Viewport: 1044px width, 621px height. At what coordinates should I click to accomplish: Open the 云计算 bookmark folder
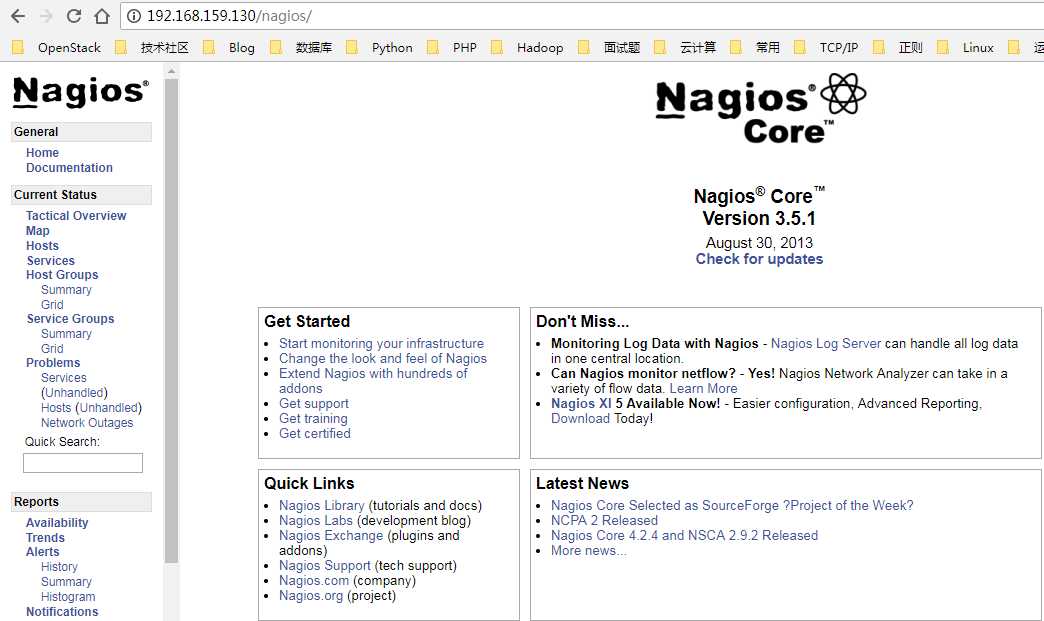click(685, 47)
